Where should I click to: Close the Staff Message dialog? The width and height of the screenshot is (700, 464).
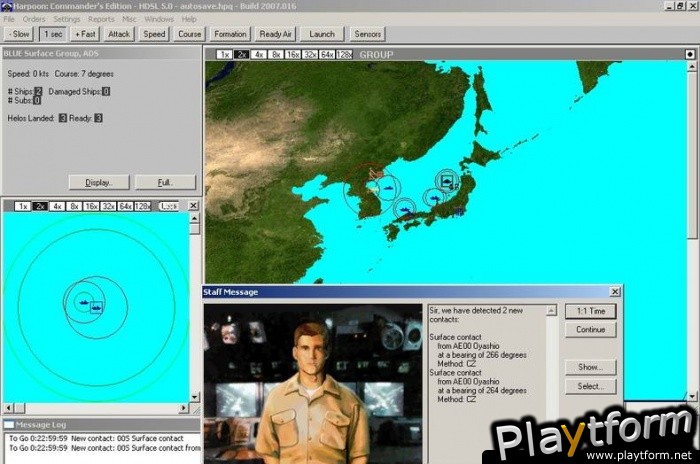coord(615,292)
